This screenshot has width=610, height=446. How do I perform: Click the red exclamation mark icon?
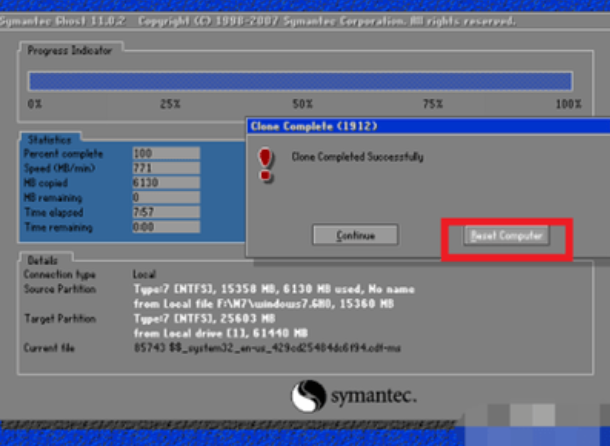266,162
